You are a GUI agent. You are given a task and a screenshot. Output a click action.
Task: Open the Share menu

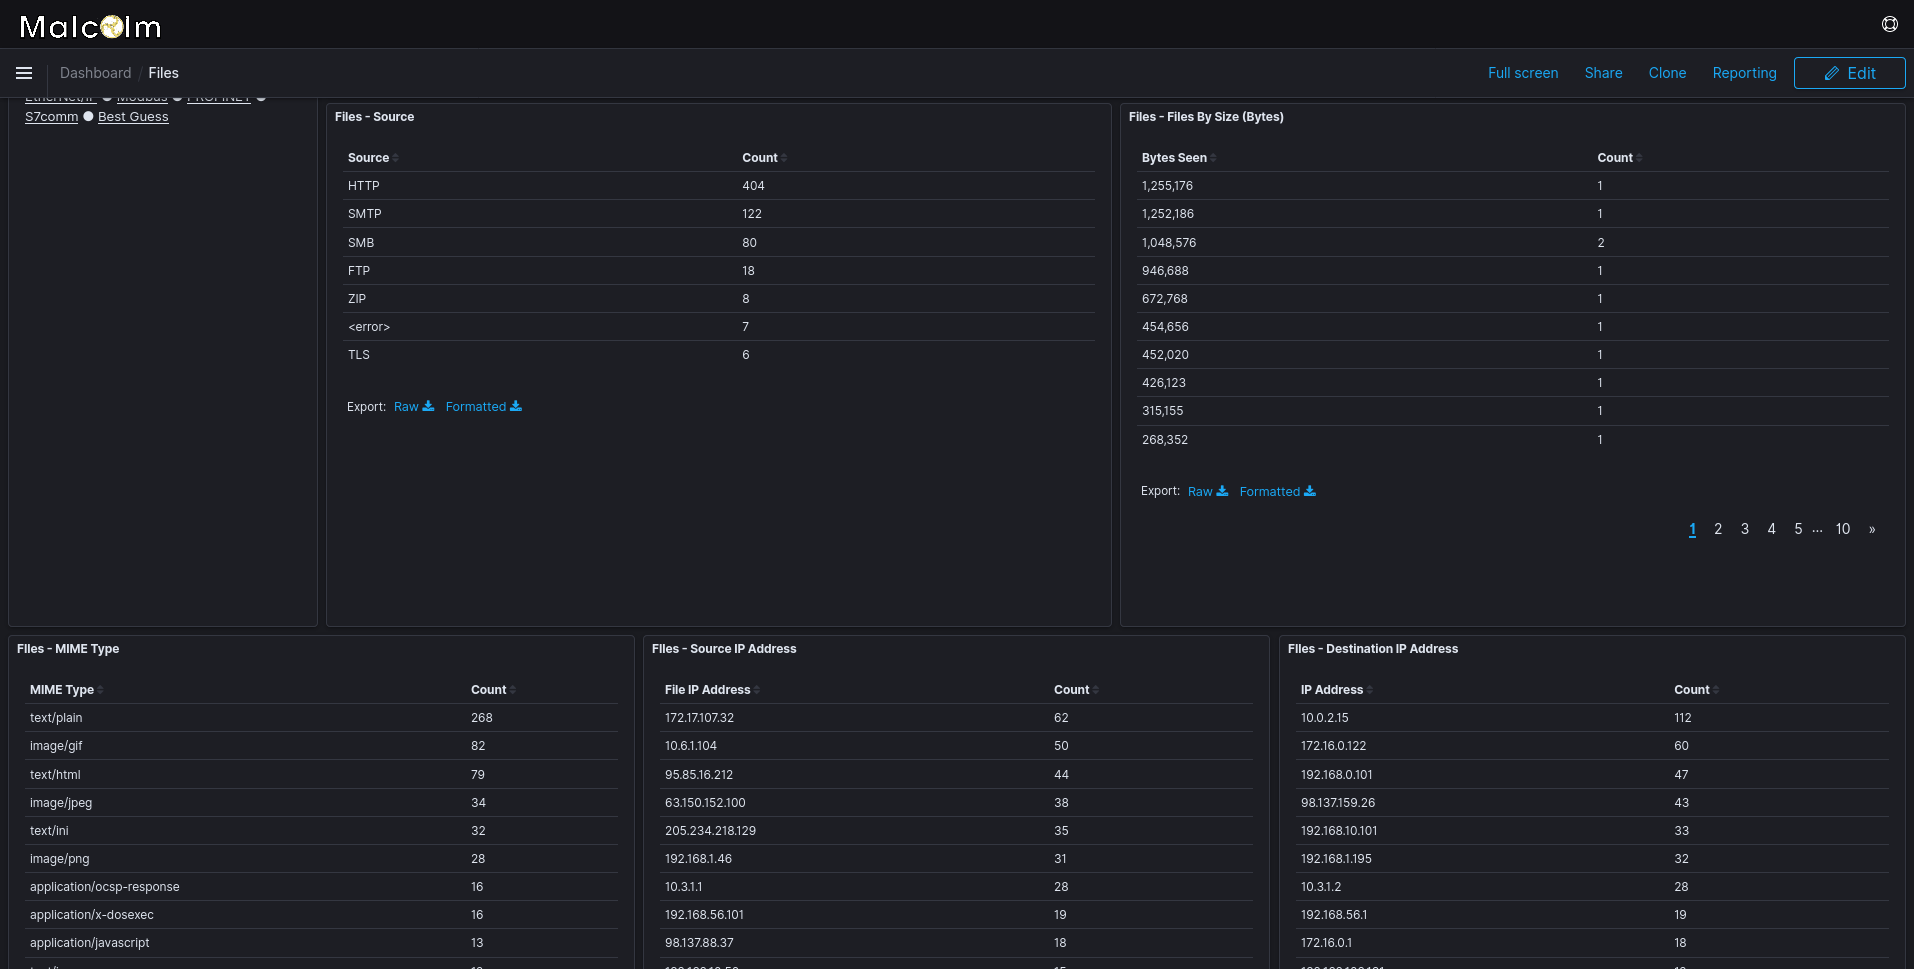(1603, 73)
